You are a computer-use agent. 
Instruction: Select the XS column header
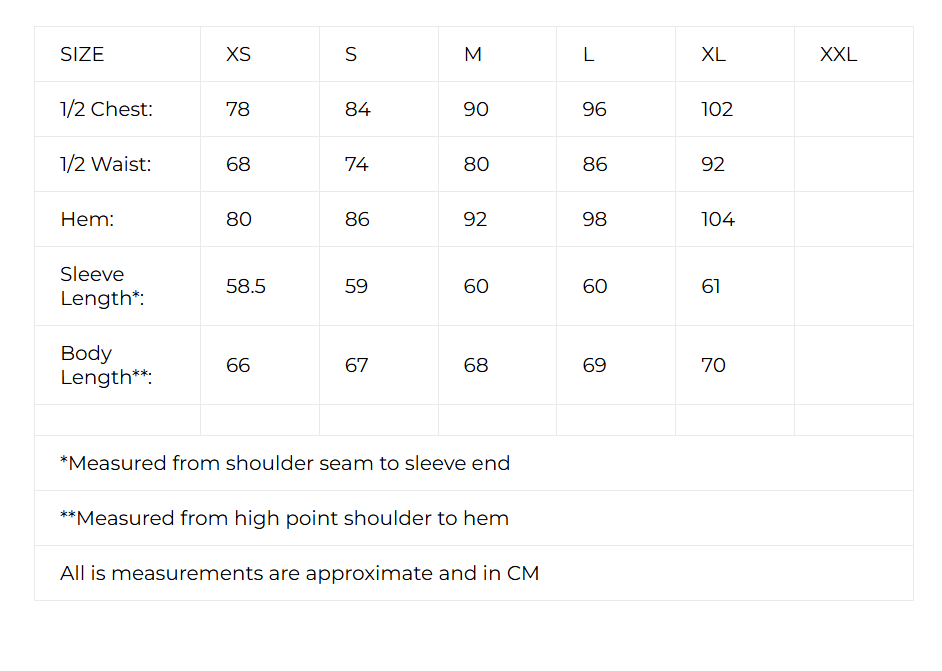pyautogui.click(x=238, y=55)
